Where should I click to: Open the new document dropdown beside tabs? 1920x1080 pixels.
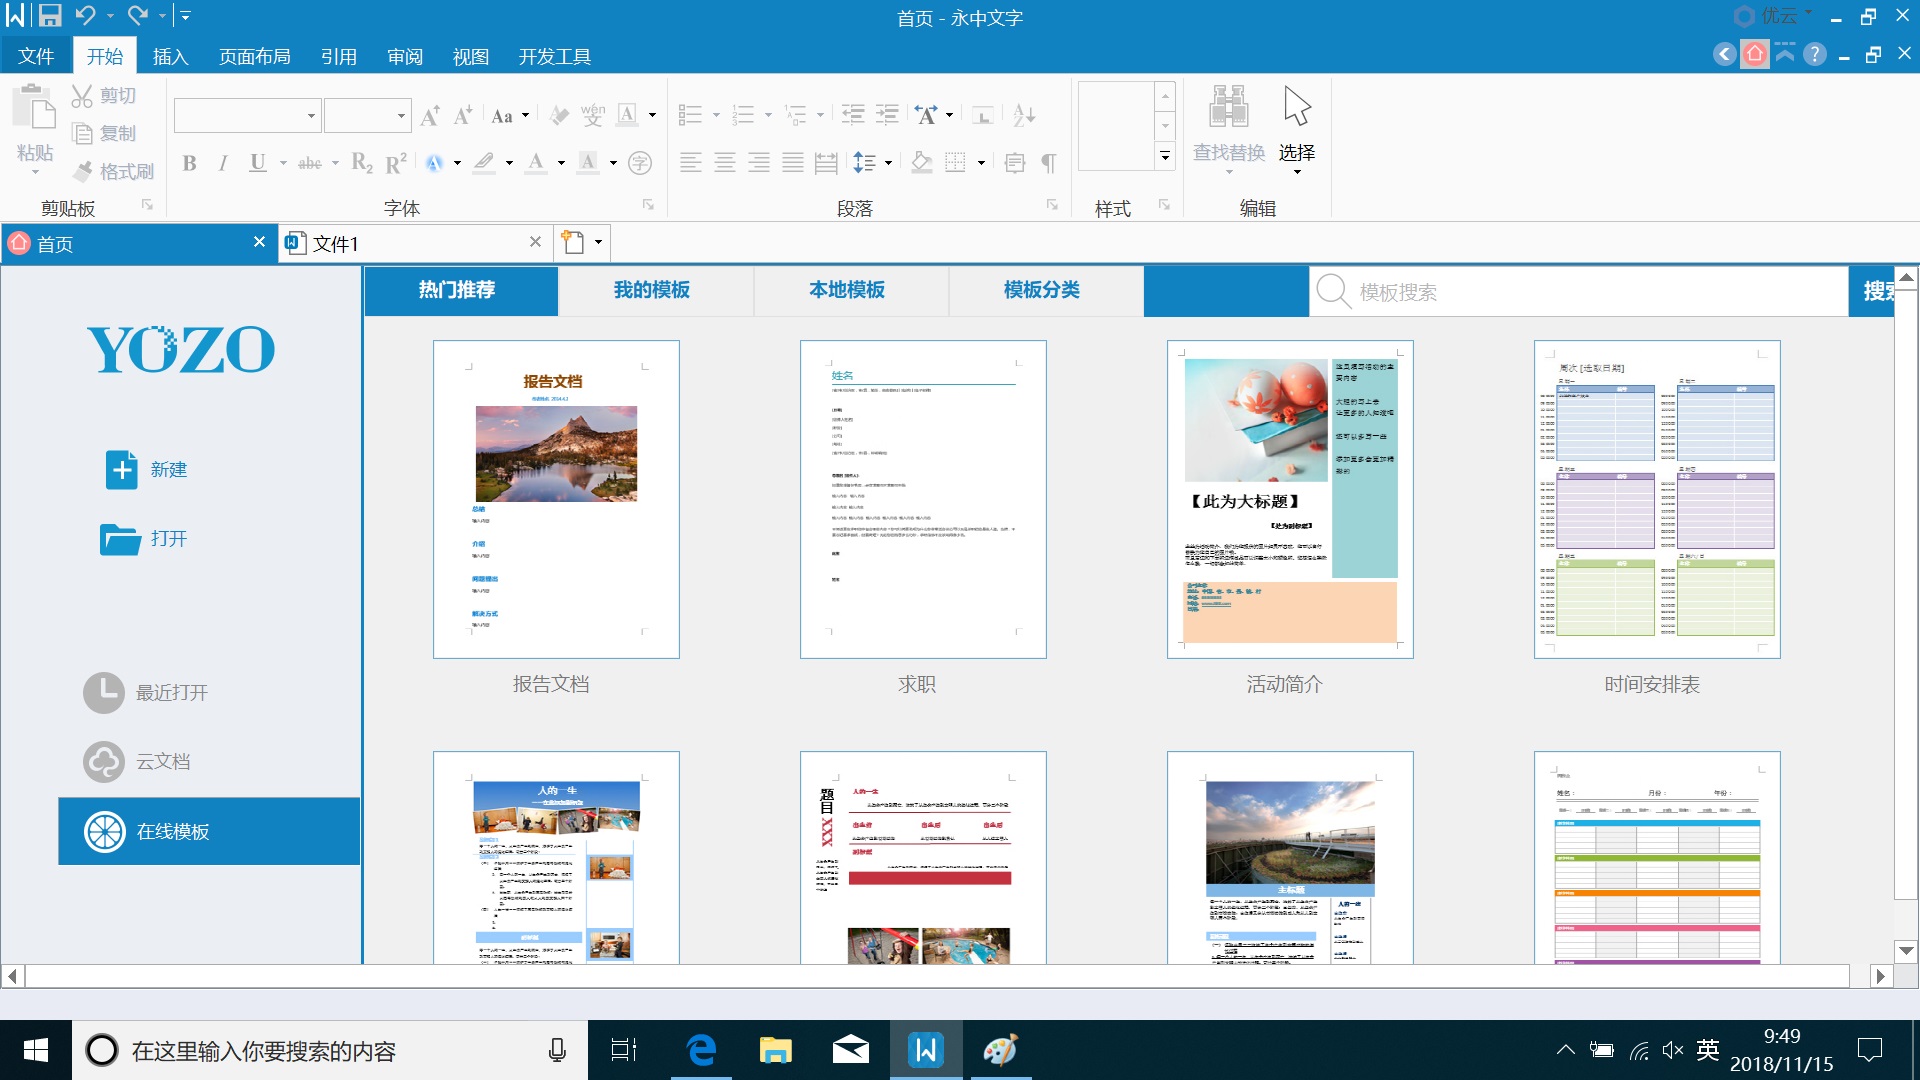(x=598, y=242)
